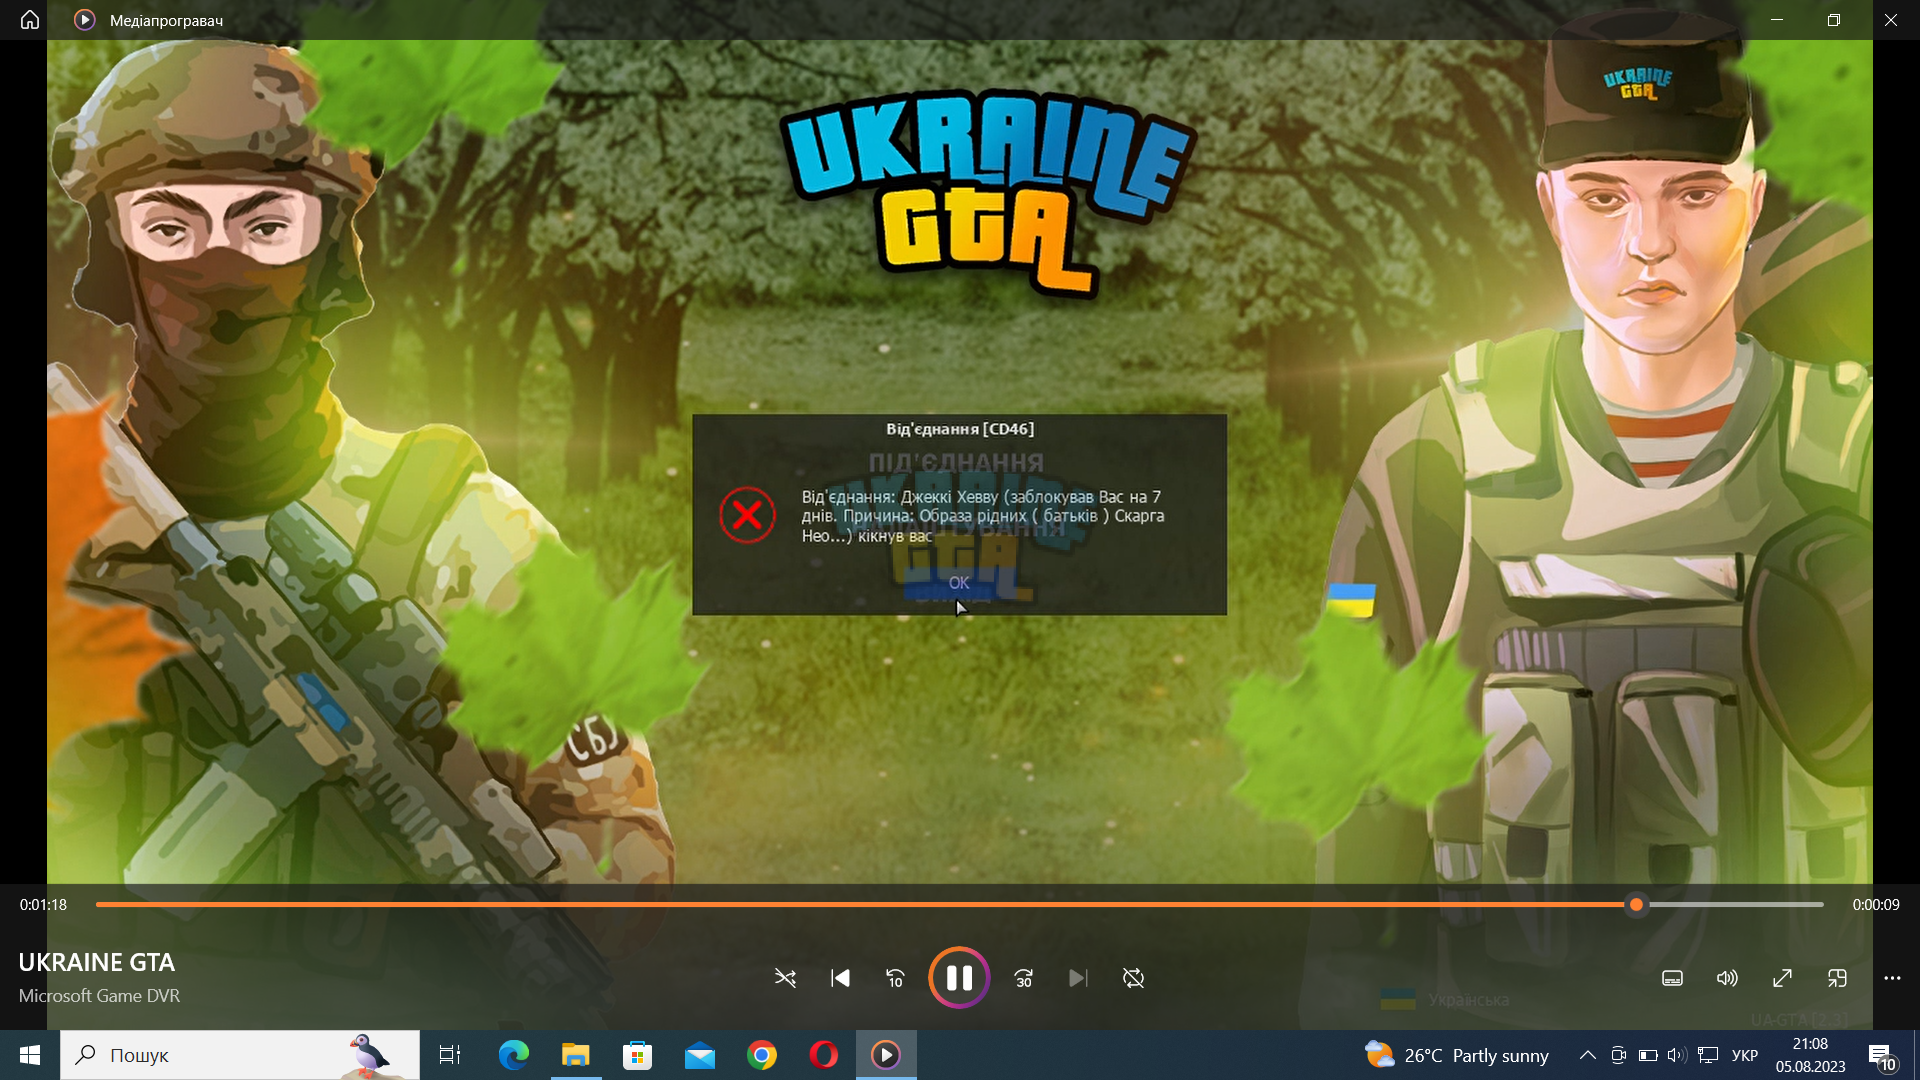Open File Explorer from the taskbar
Viewport: 1920px width, 1080px height.
[x=576, y=1055]
